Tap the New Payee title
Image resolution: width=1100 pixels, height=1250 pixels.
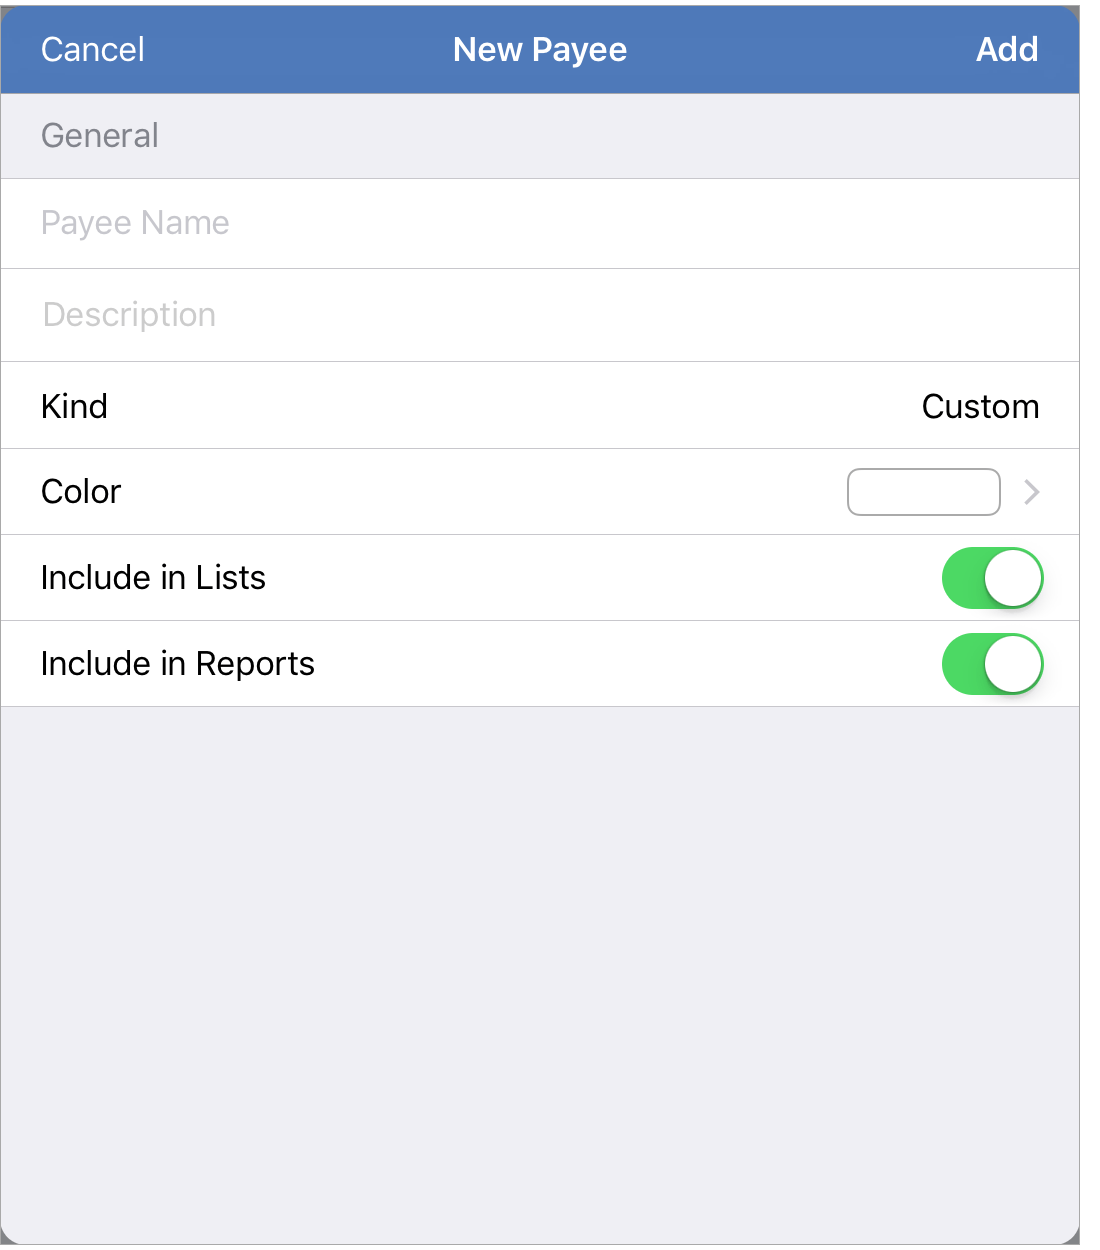coord(540,50)
